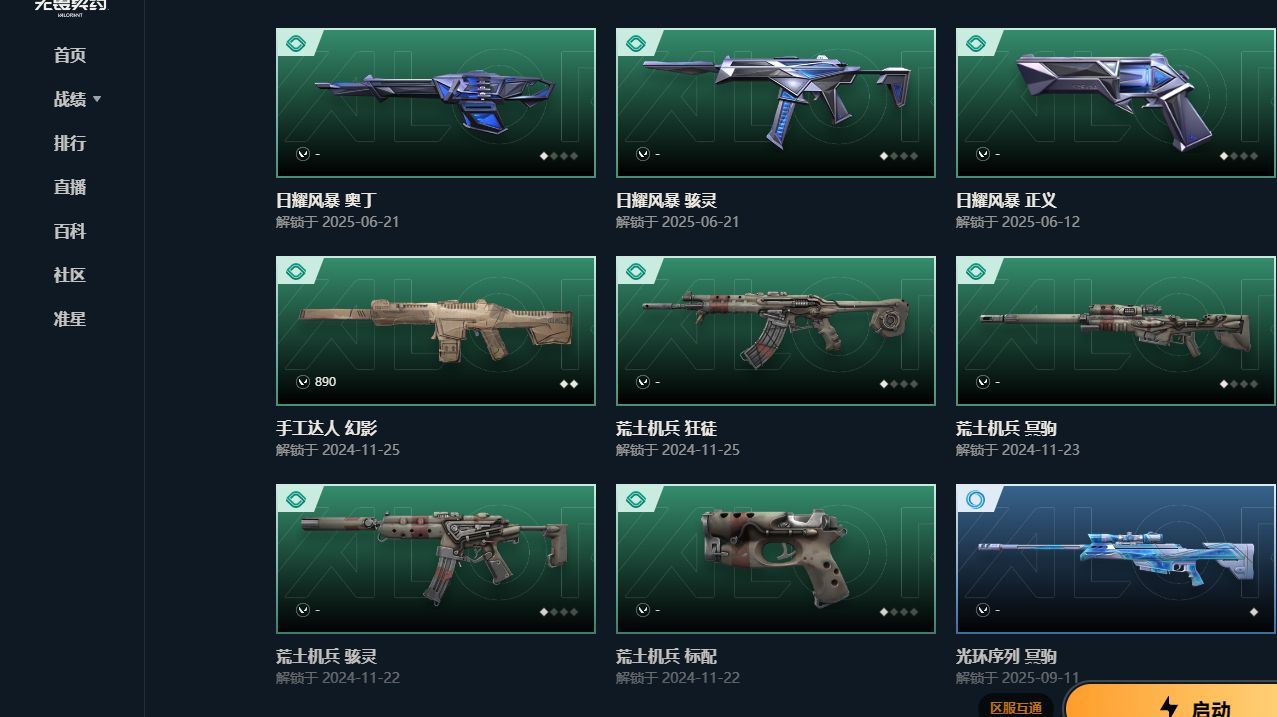Open the 社区 sidebar page

70,275
